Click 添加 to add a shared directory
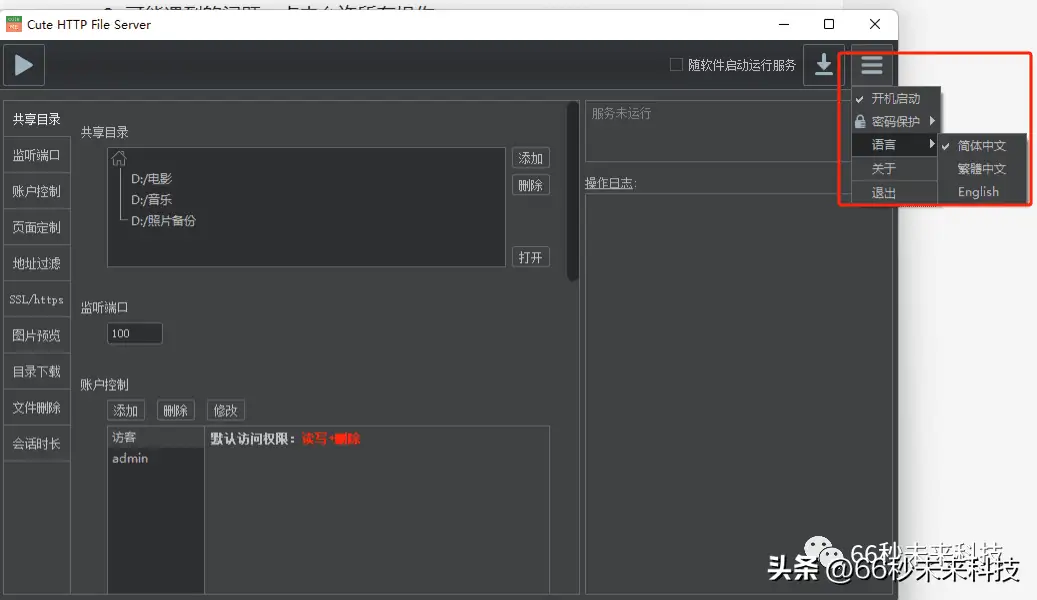Viewport: 1037px width, 600px height. coord(530,157)
